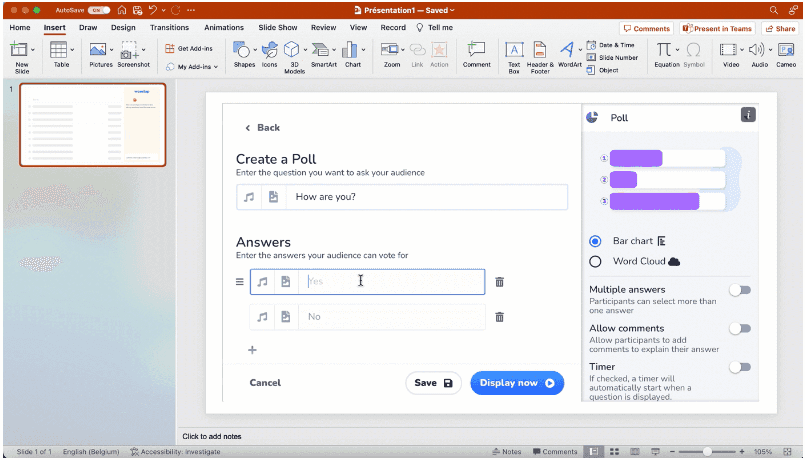Open the Animations tab
Screen dimensions: 805x460
pyautogui.click(x=224, y=28)
